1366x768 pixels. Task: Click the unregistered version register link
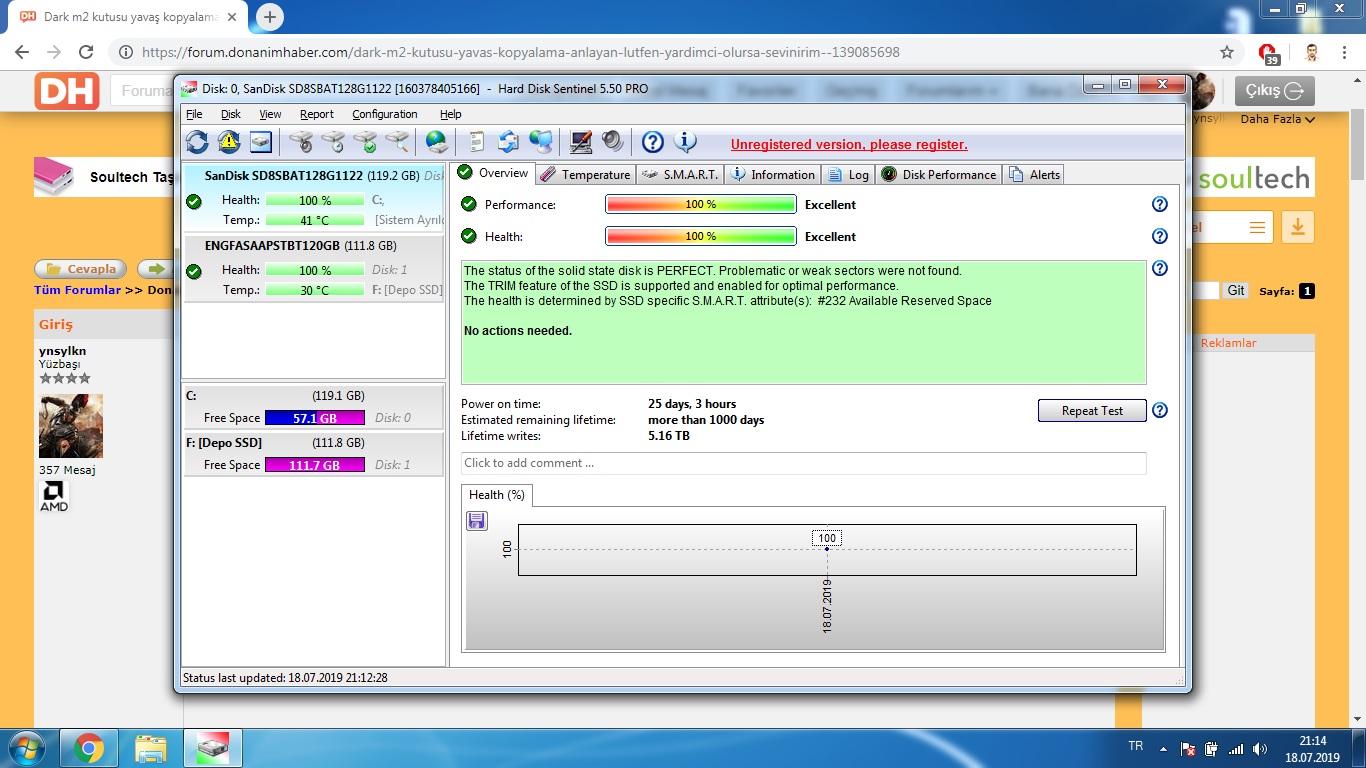pos(849,145)
